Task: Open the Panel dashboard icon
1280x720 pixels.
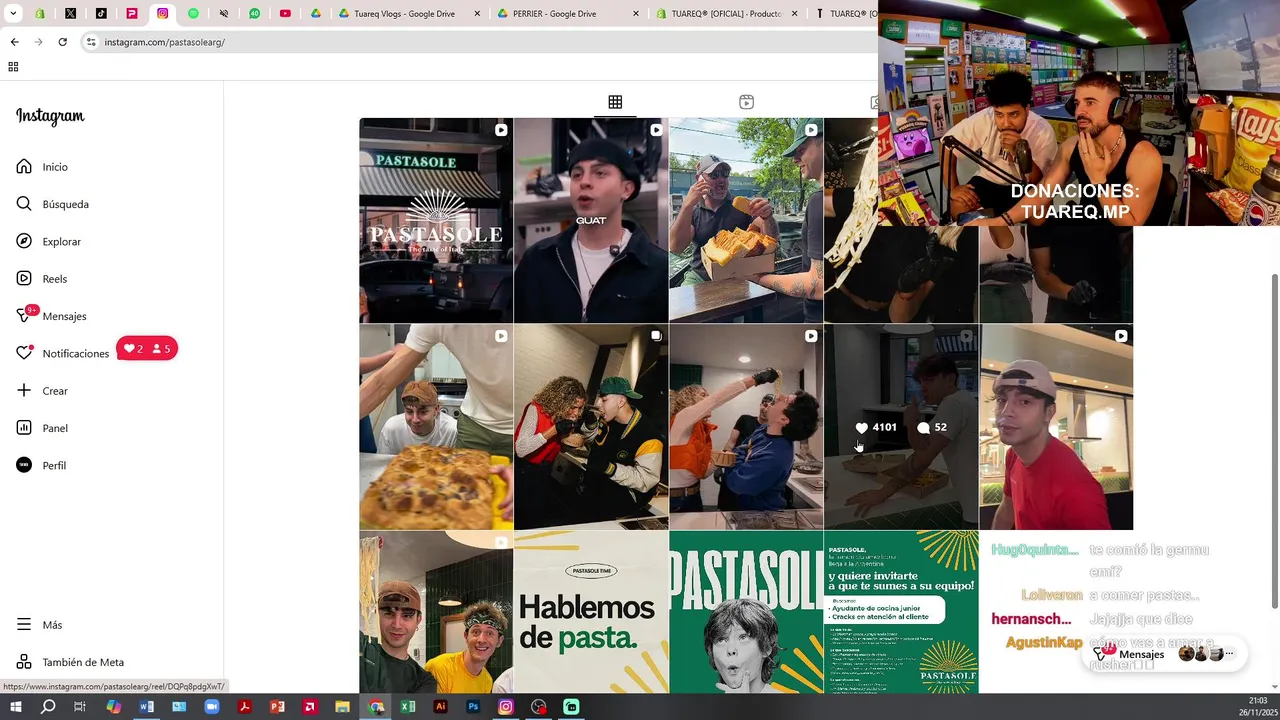Action: [24, 428]
